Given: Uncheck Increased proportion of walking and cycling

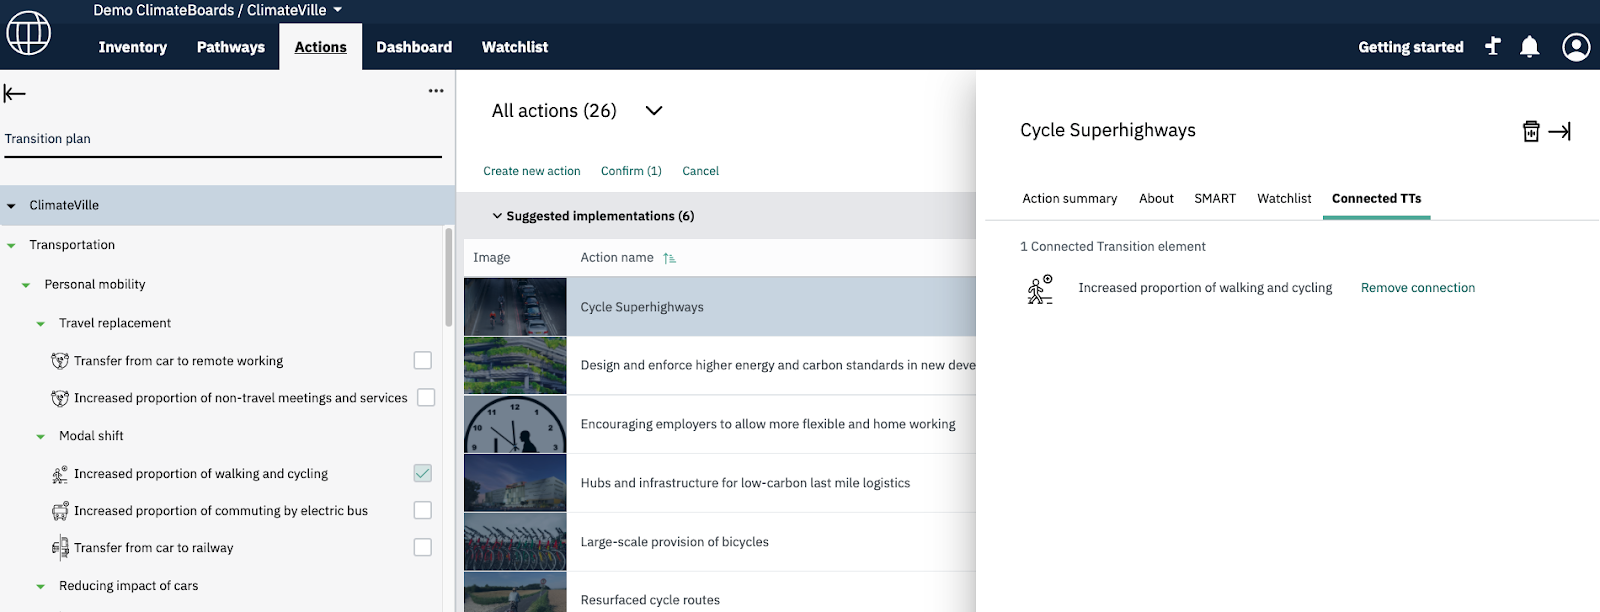Looking at the screenshot, I should coord(423,473).
